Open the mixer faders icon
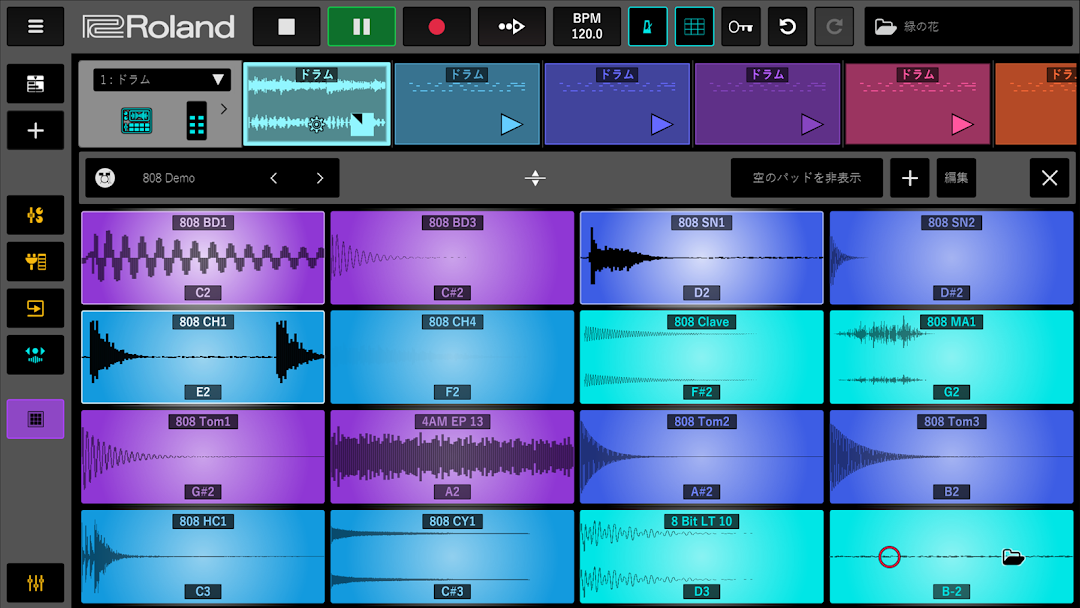The height and width of the screenshot is (608, 1080). pos(35,583)
